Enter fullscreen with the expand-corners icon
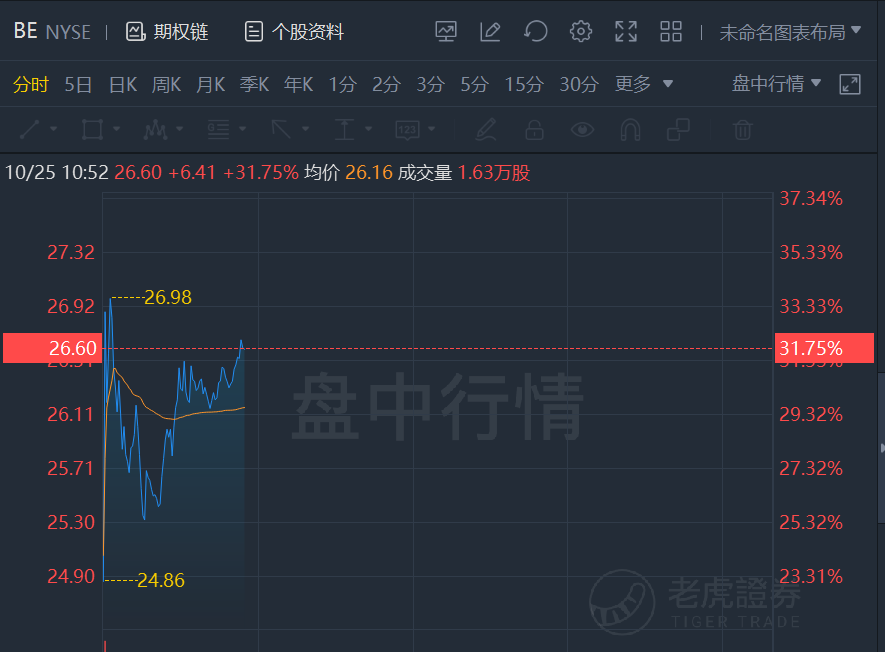The image size is (885, 652). (626, 31)
